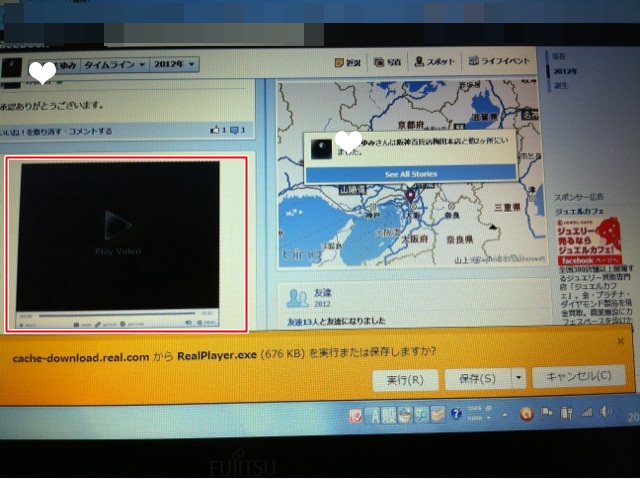
Task: Show hidden tray icons with the up arrow
Action: coord(505,415)
